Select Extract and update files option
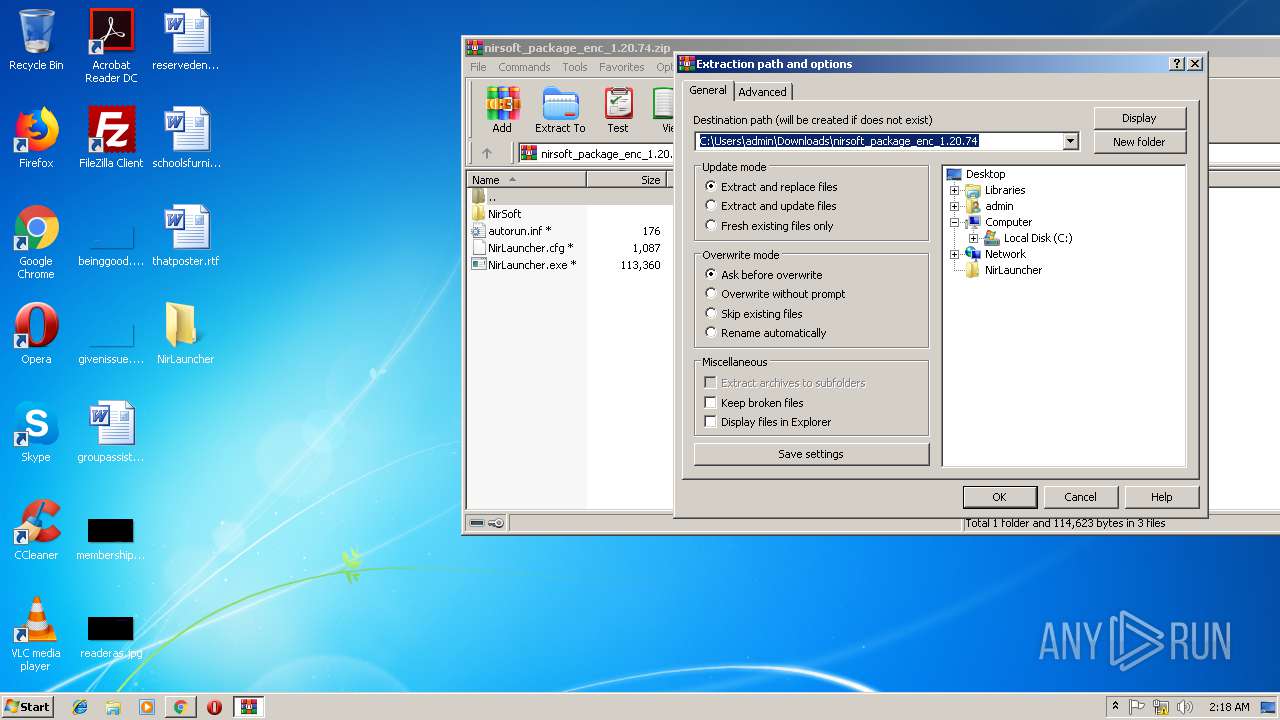 770,206
